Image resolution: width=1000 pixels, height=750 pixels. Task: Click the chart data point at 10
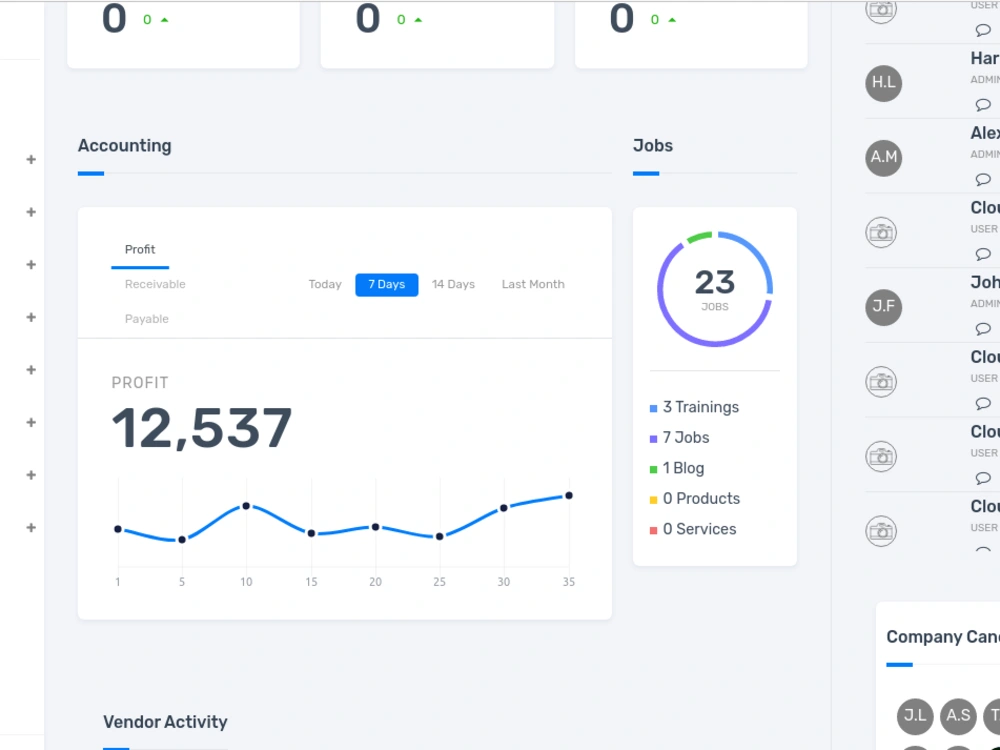(246, 506)
